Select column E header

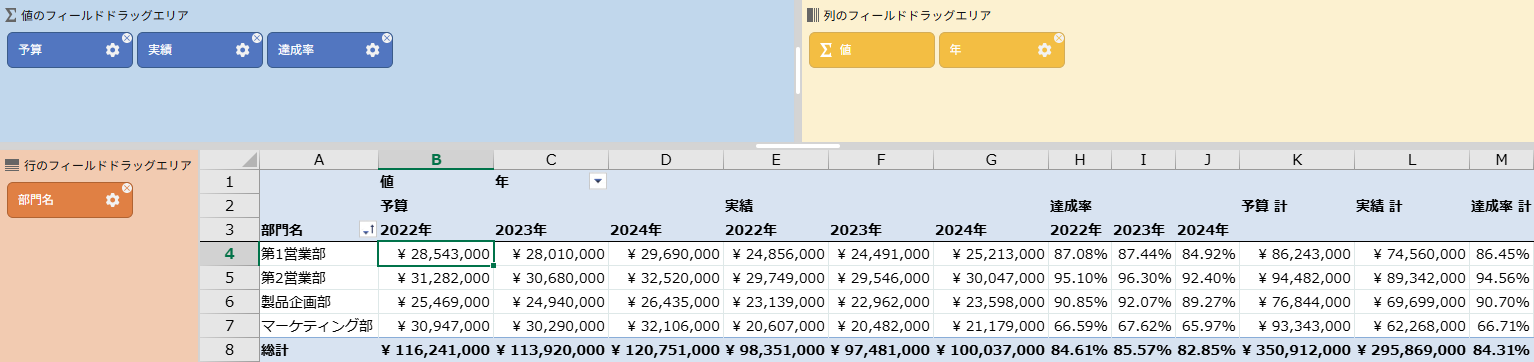point(776,160)
